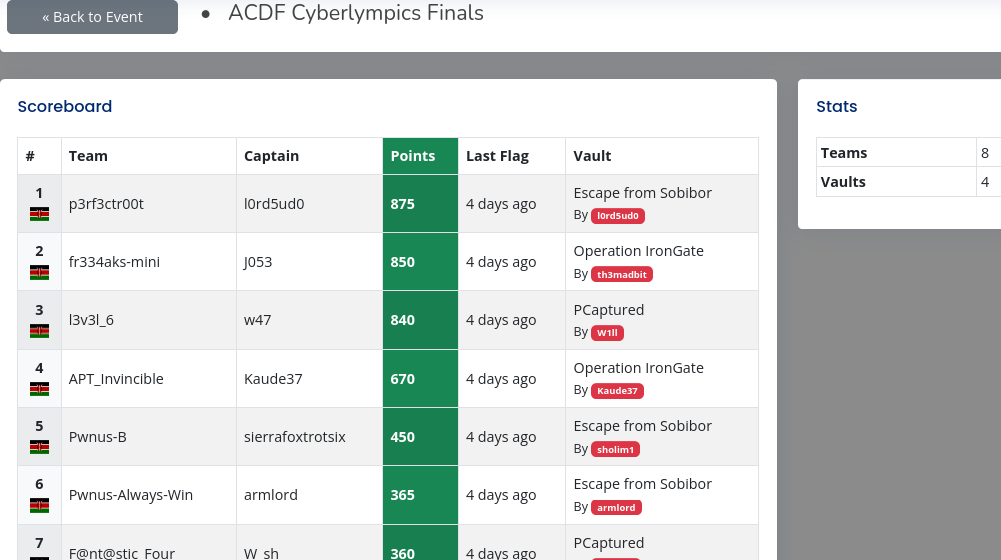Viewport: 1001px width, 560px height.
Task: Select the w1ll red badge
Action: tap(607, 333)
